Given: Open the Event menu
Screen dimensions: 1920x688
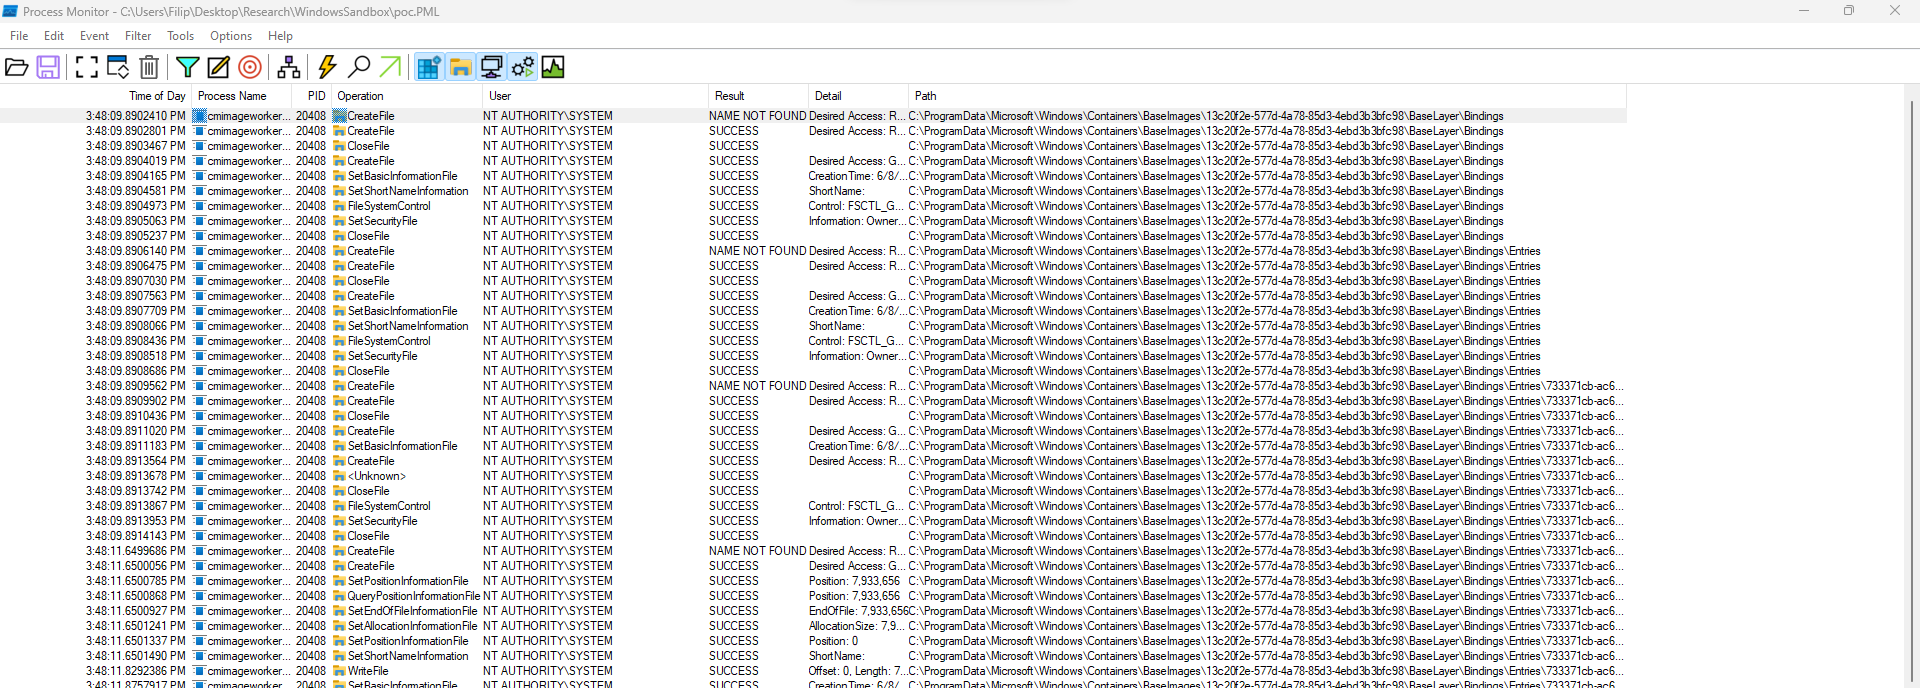Looking at the screenshot, I should (94, 36).
